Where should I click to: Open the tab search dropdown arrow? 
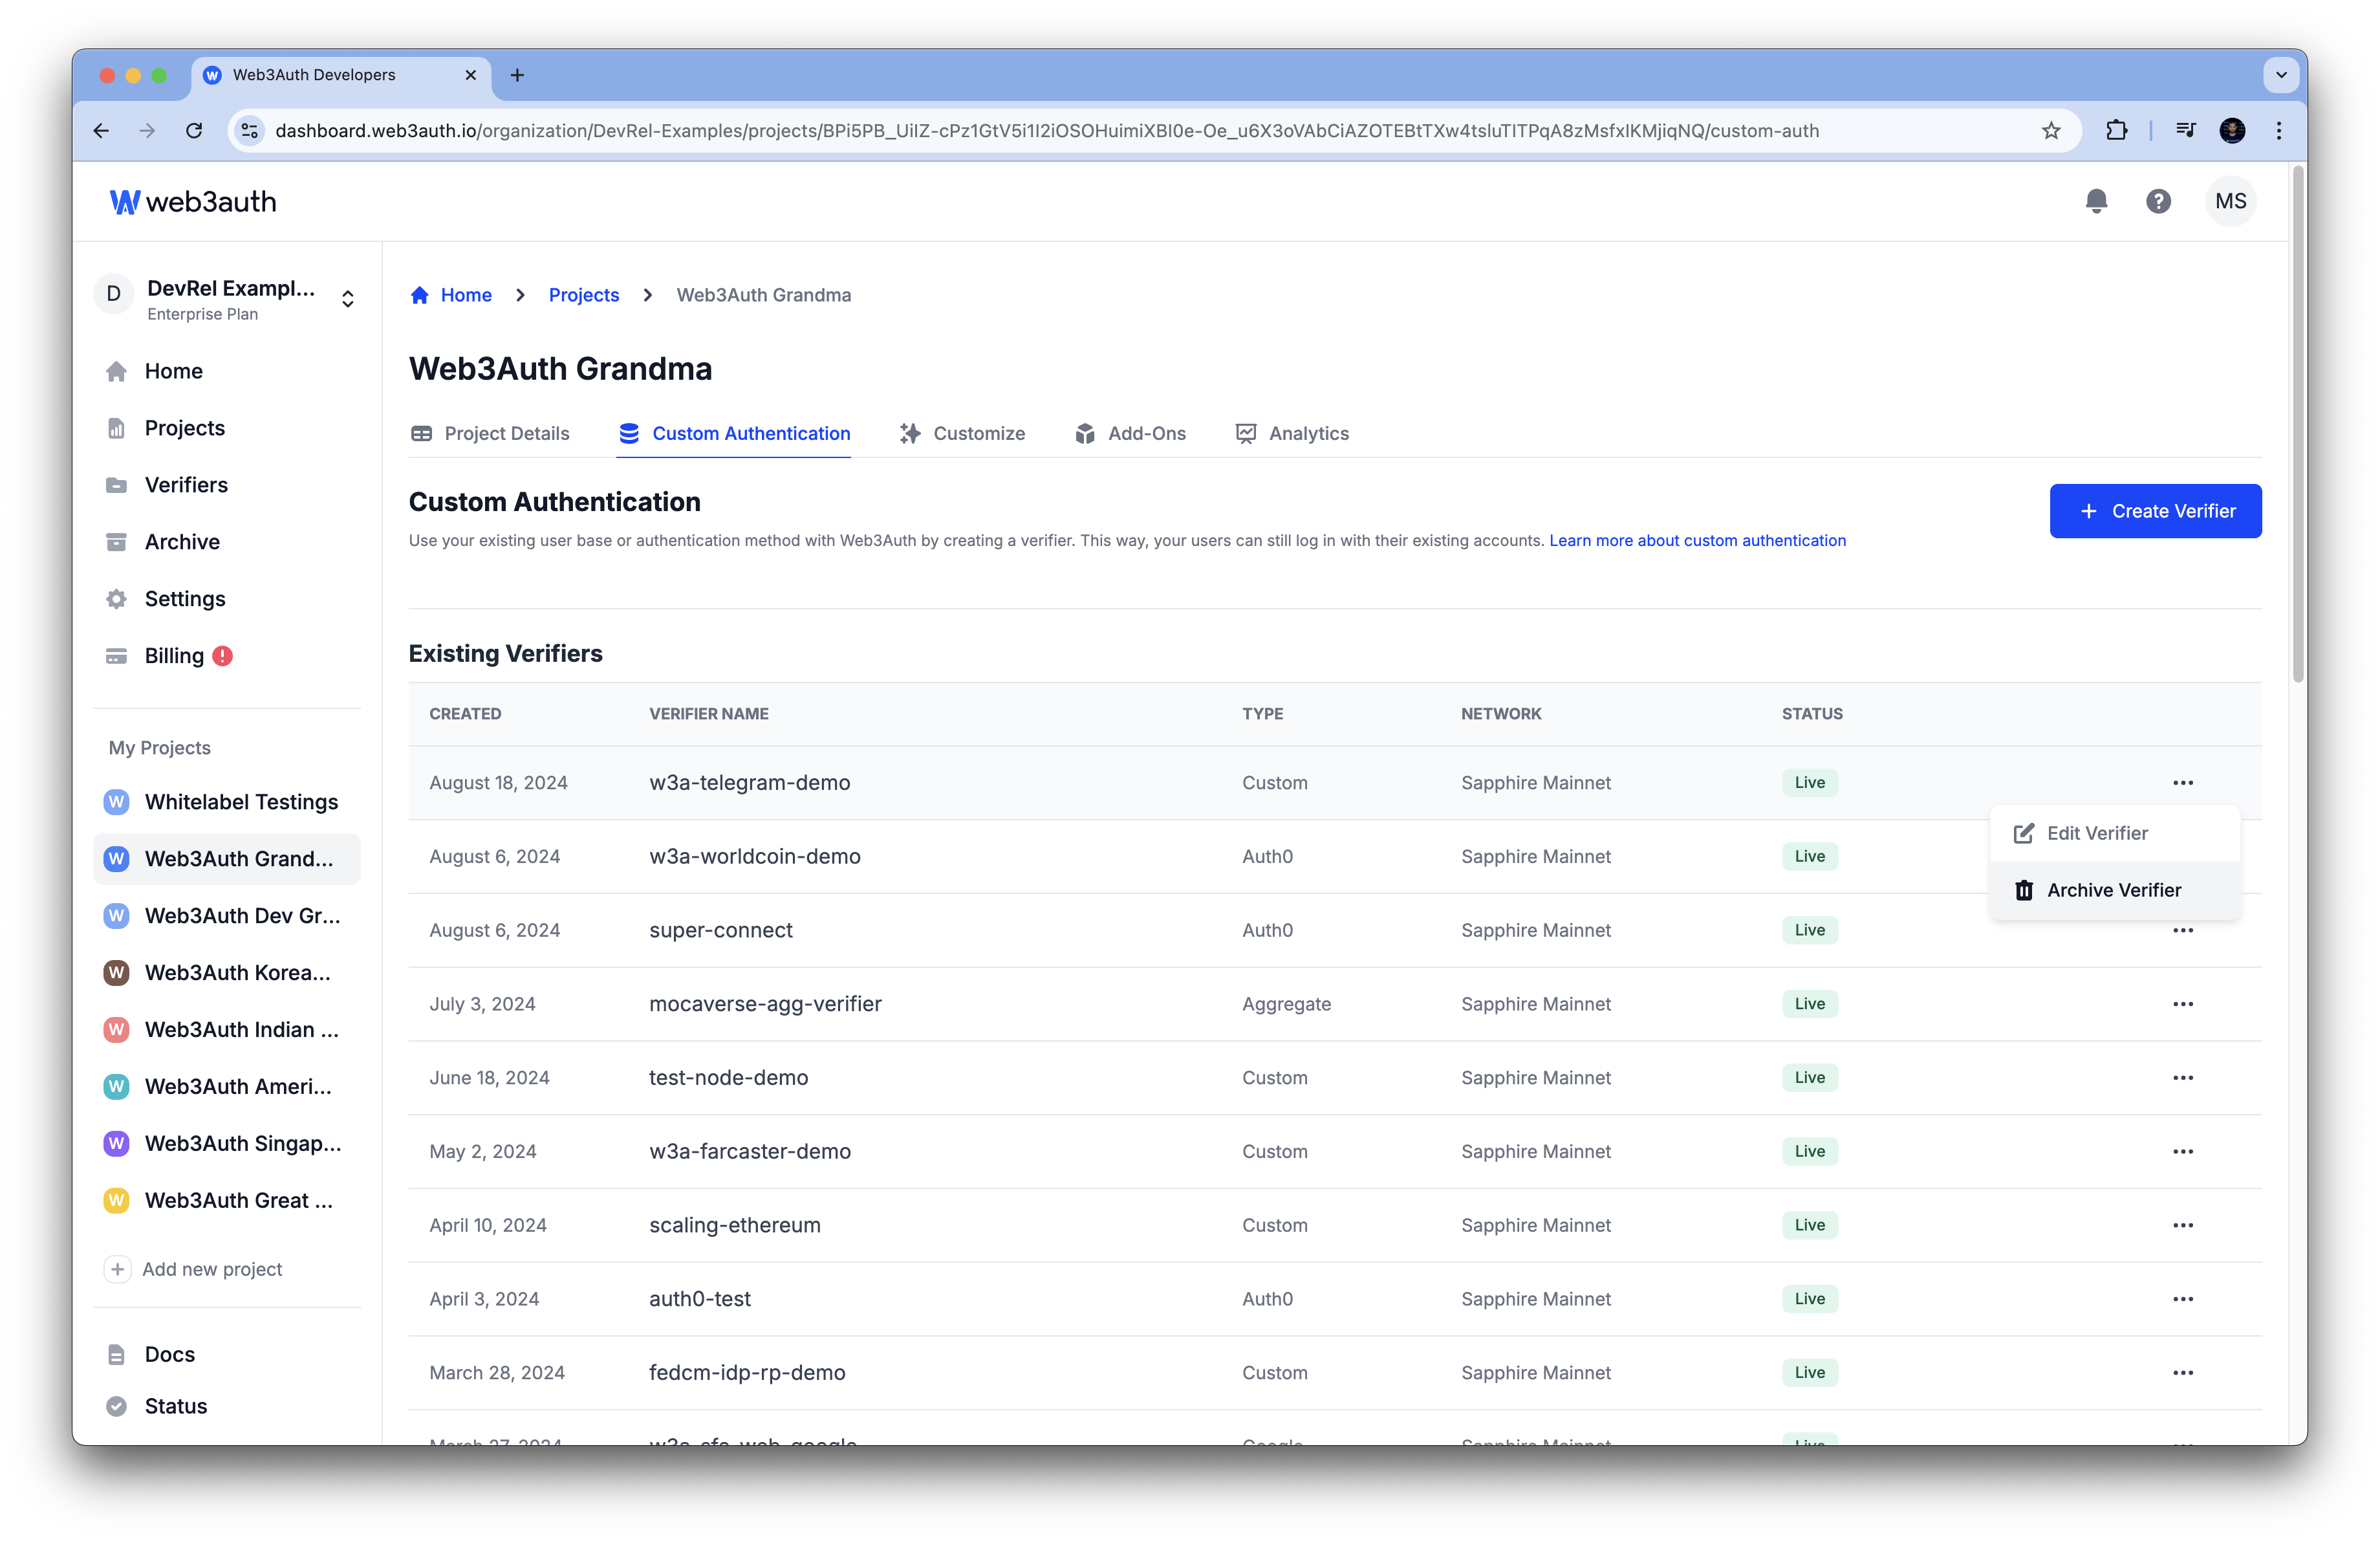[2280, 75]
